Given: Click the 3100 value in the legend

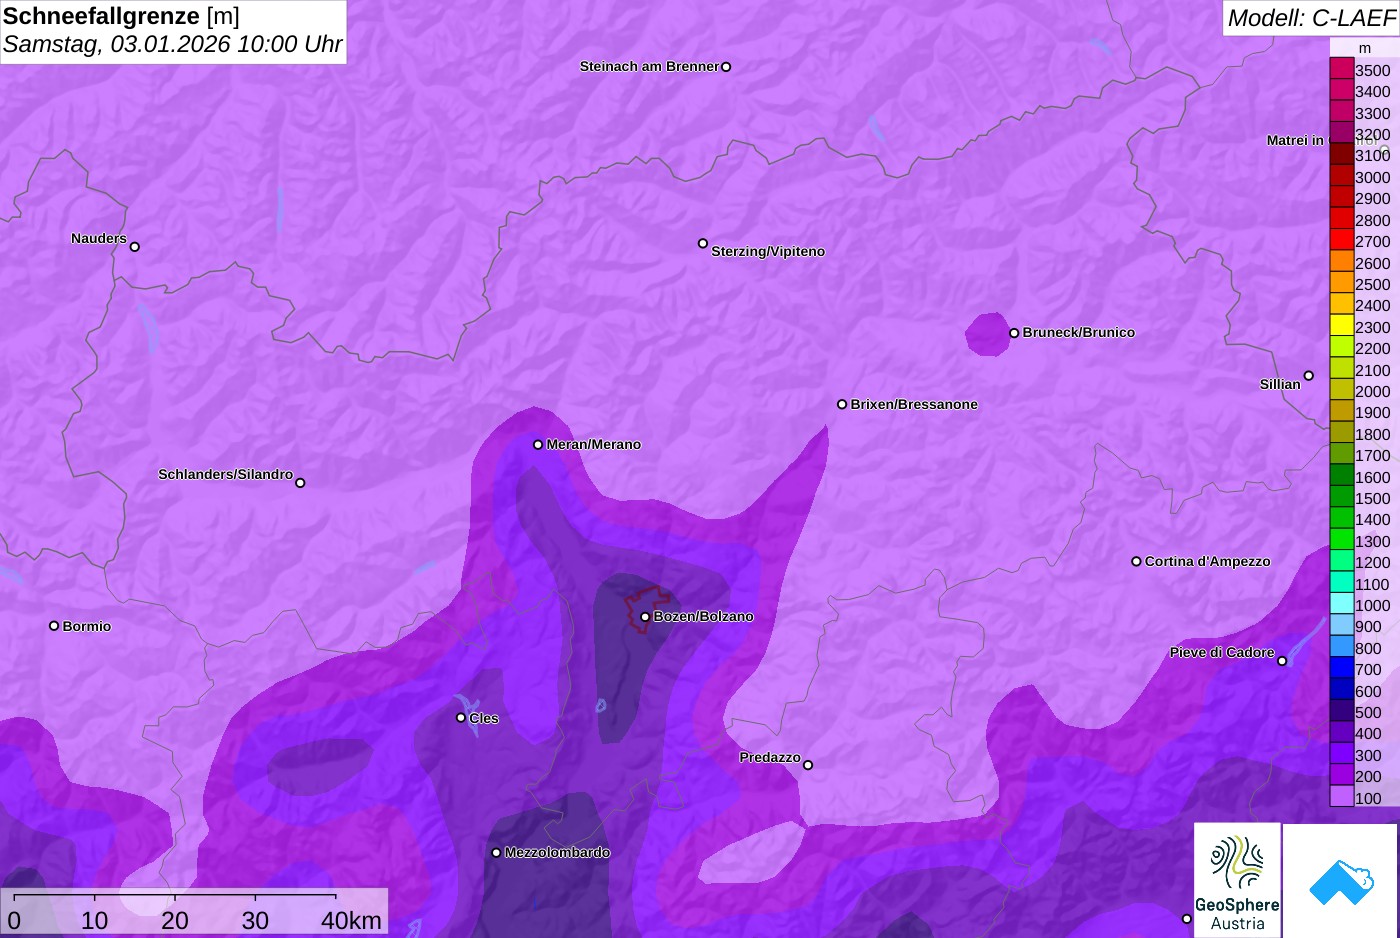Looking at the screenshot, I should point(1372,155).
